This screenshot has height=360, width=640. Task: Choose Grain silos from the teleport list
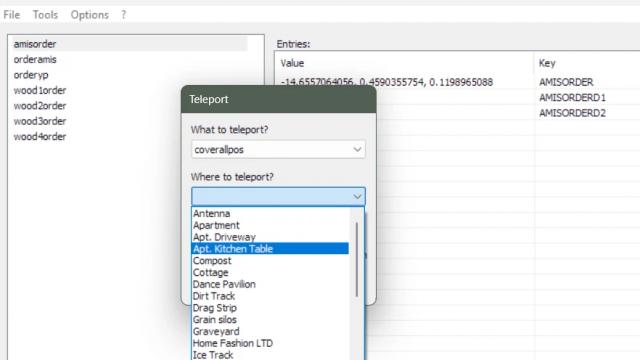270,320
